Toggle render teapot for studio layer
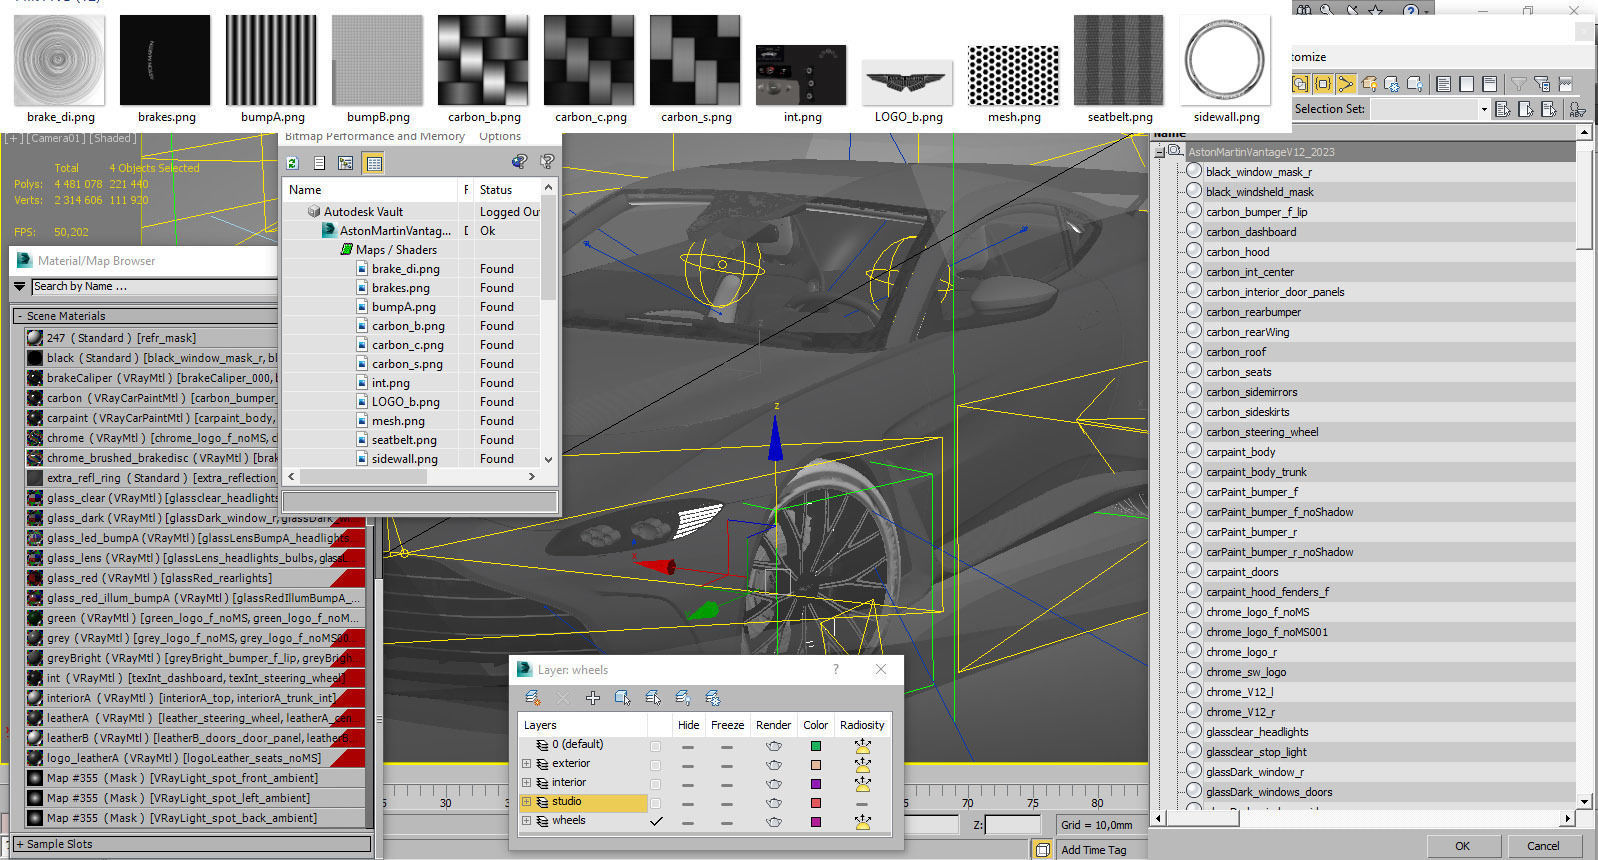 coord(773,802)
